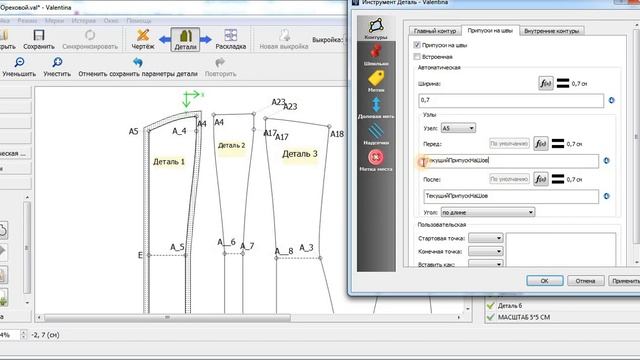
Task: Click the Деталь 2 label on canvas
Action: pyautogui.click(x=231, y=145)
